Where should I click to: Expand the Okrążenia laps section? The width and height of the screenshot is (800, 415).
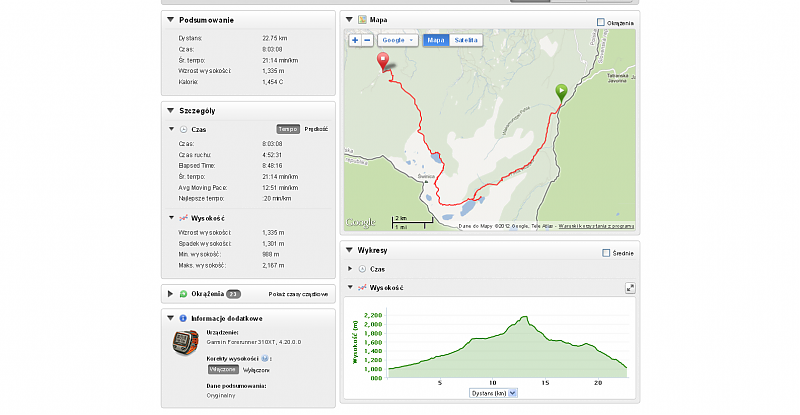click(x=170, y=294)
